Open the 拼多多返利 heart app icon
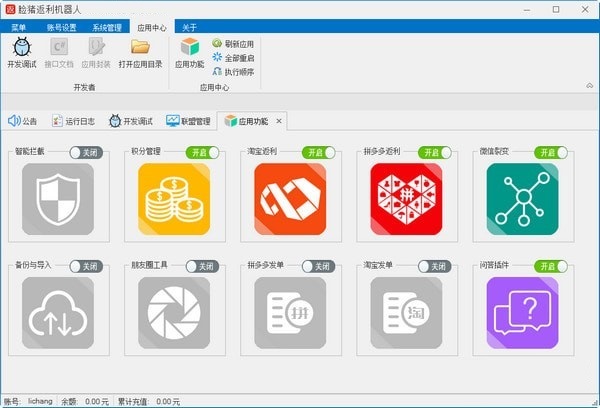This screenshot has height=408, width=600. click(406, 199)
